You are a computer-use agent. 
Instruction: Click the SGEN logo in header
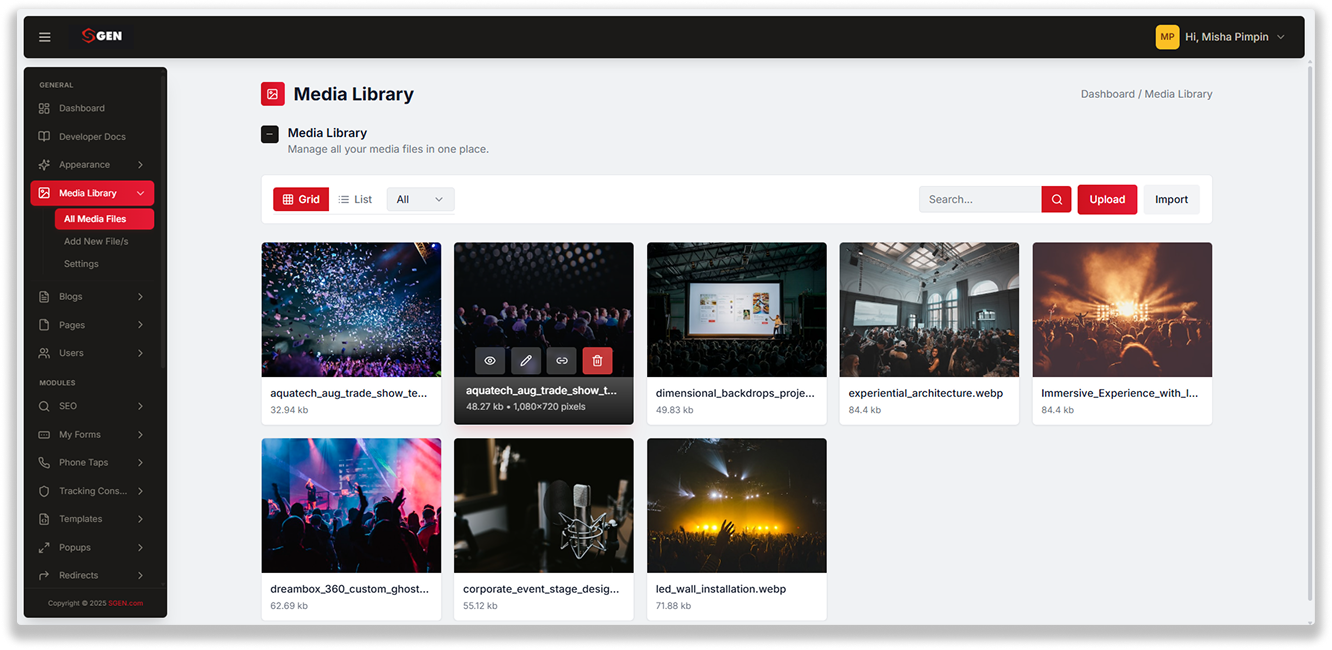coord(102,36)
